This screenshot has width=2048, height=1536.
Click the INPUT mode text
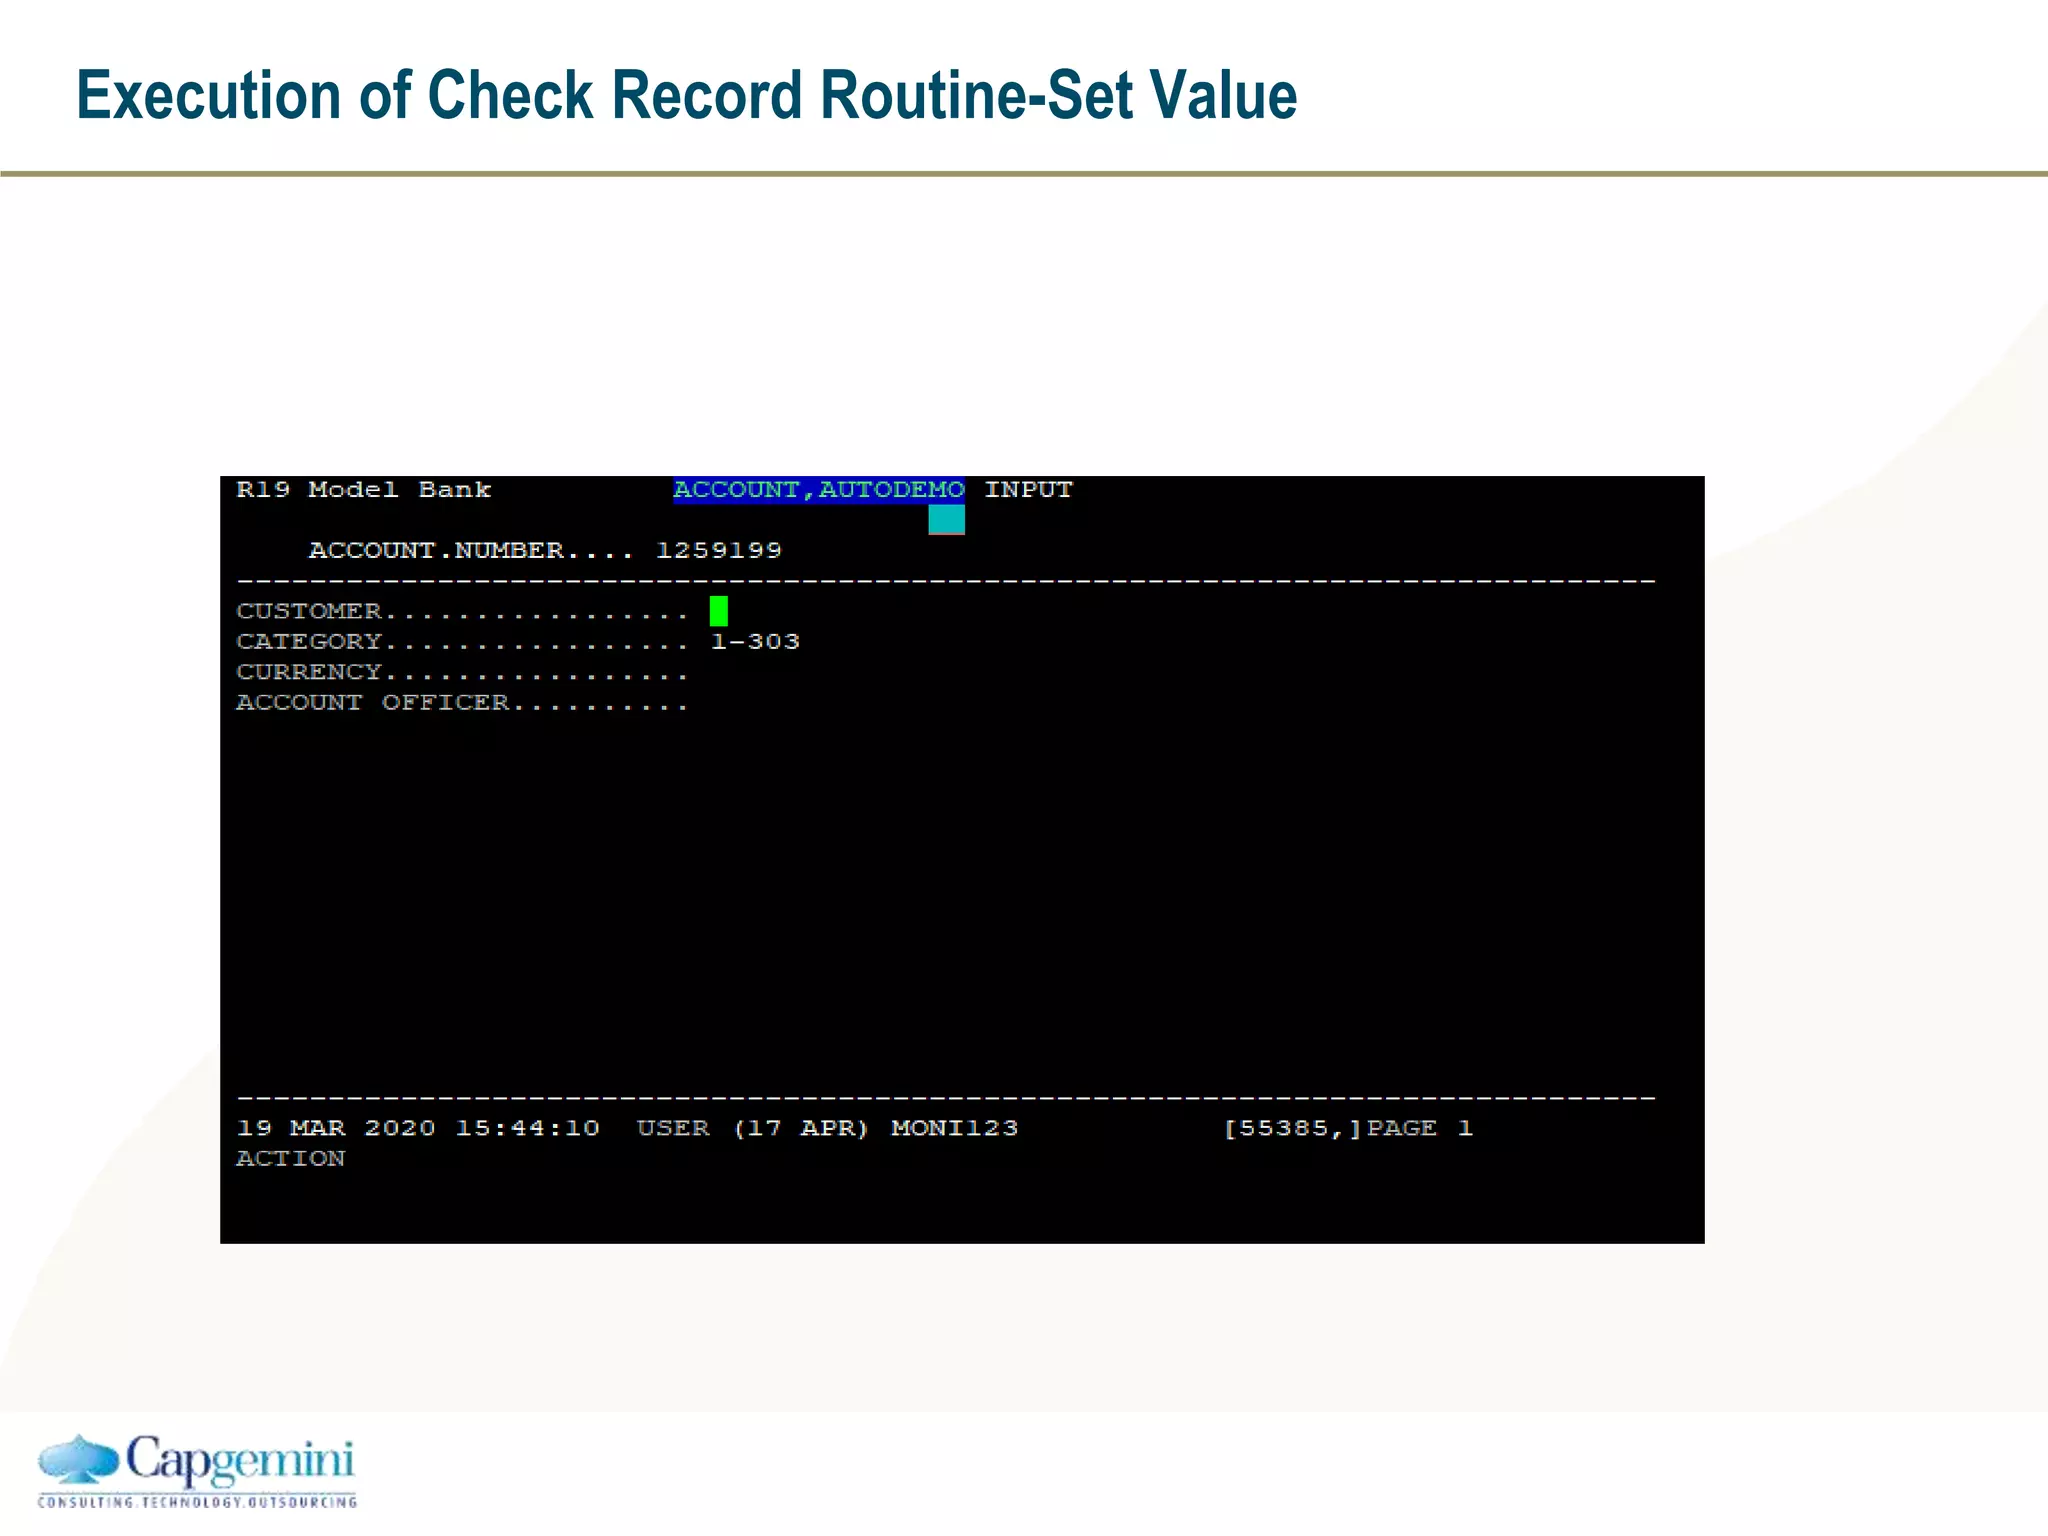pyautogui.click(x=1028, y=490)
